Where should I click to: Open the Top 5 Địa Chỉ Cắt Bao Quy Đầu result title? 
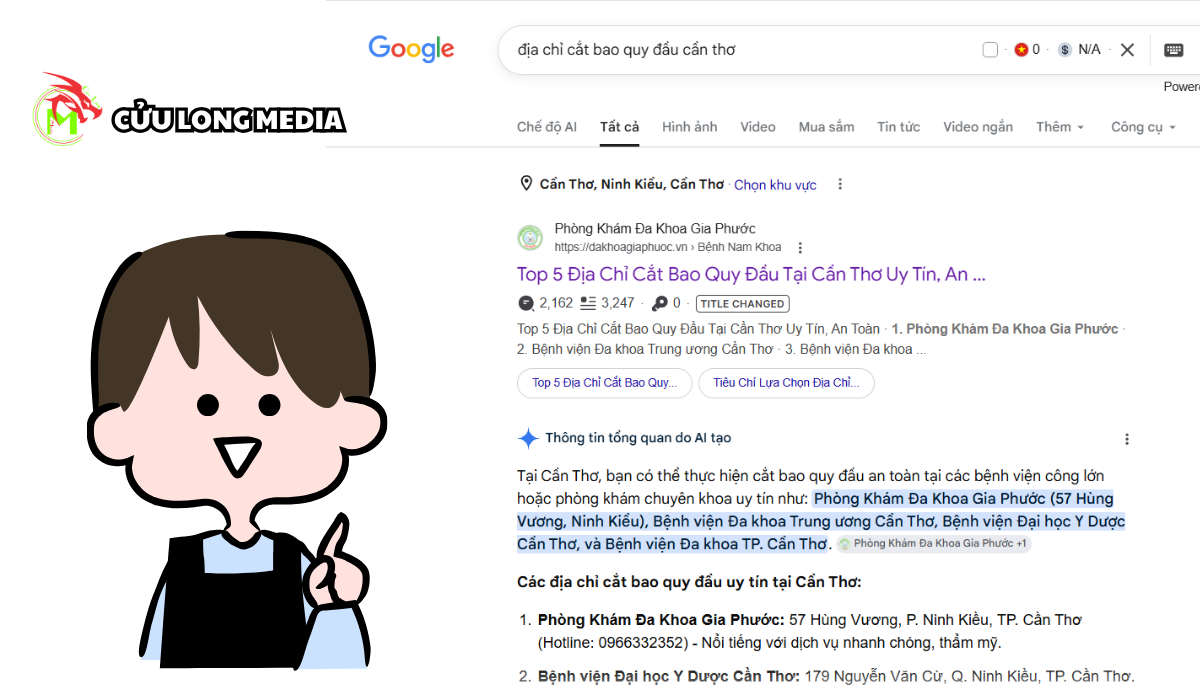(751, 274)
